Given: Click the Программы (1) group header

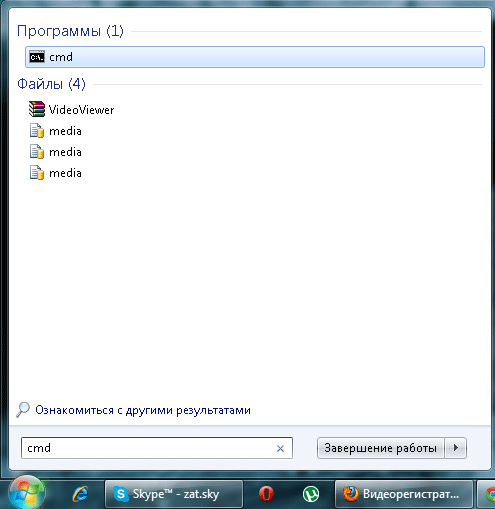Looking at the screenshot, I should point(70,31).
